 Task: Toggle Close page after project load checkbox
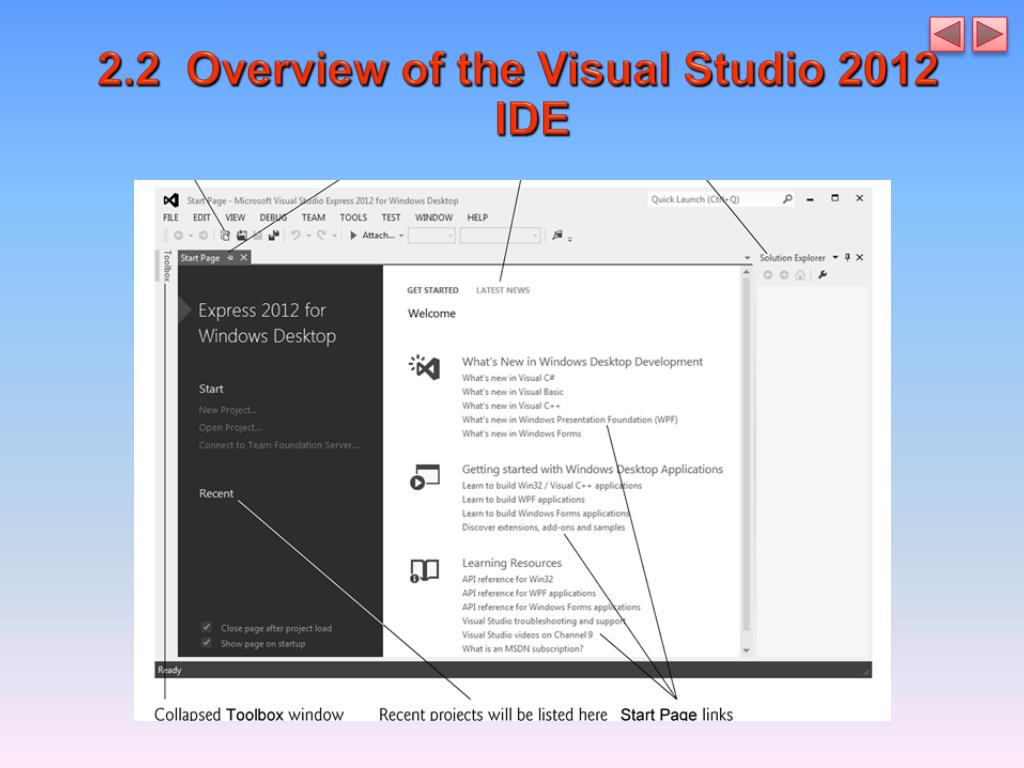pyautogui.click(x=206, y=628)
